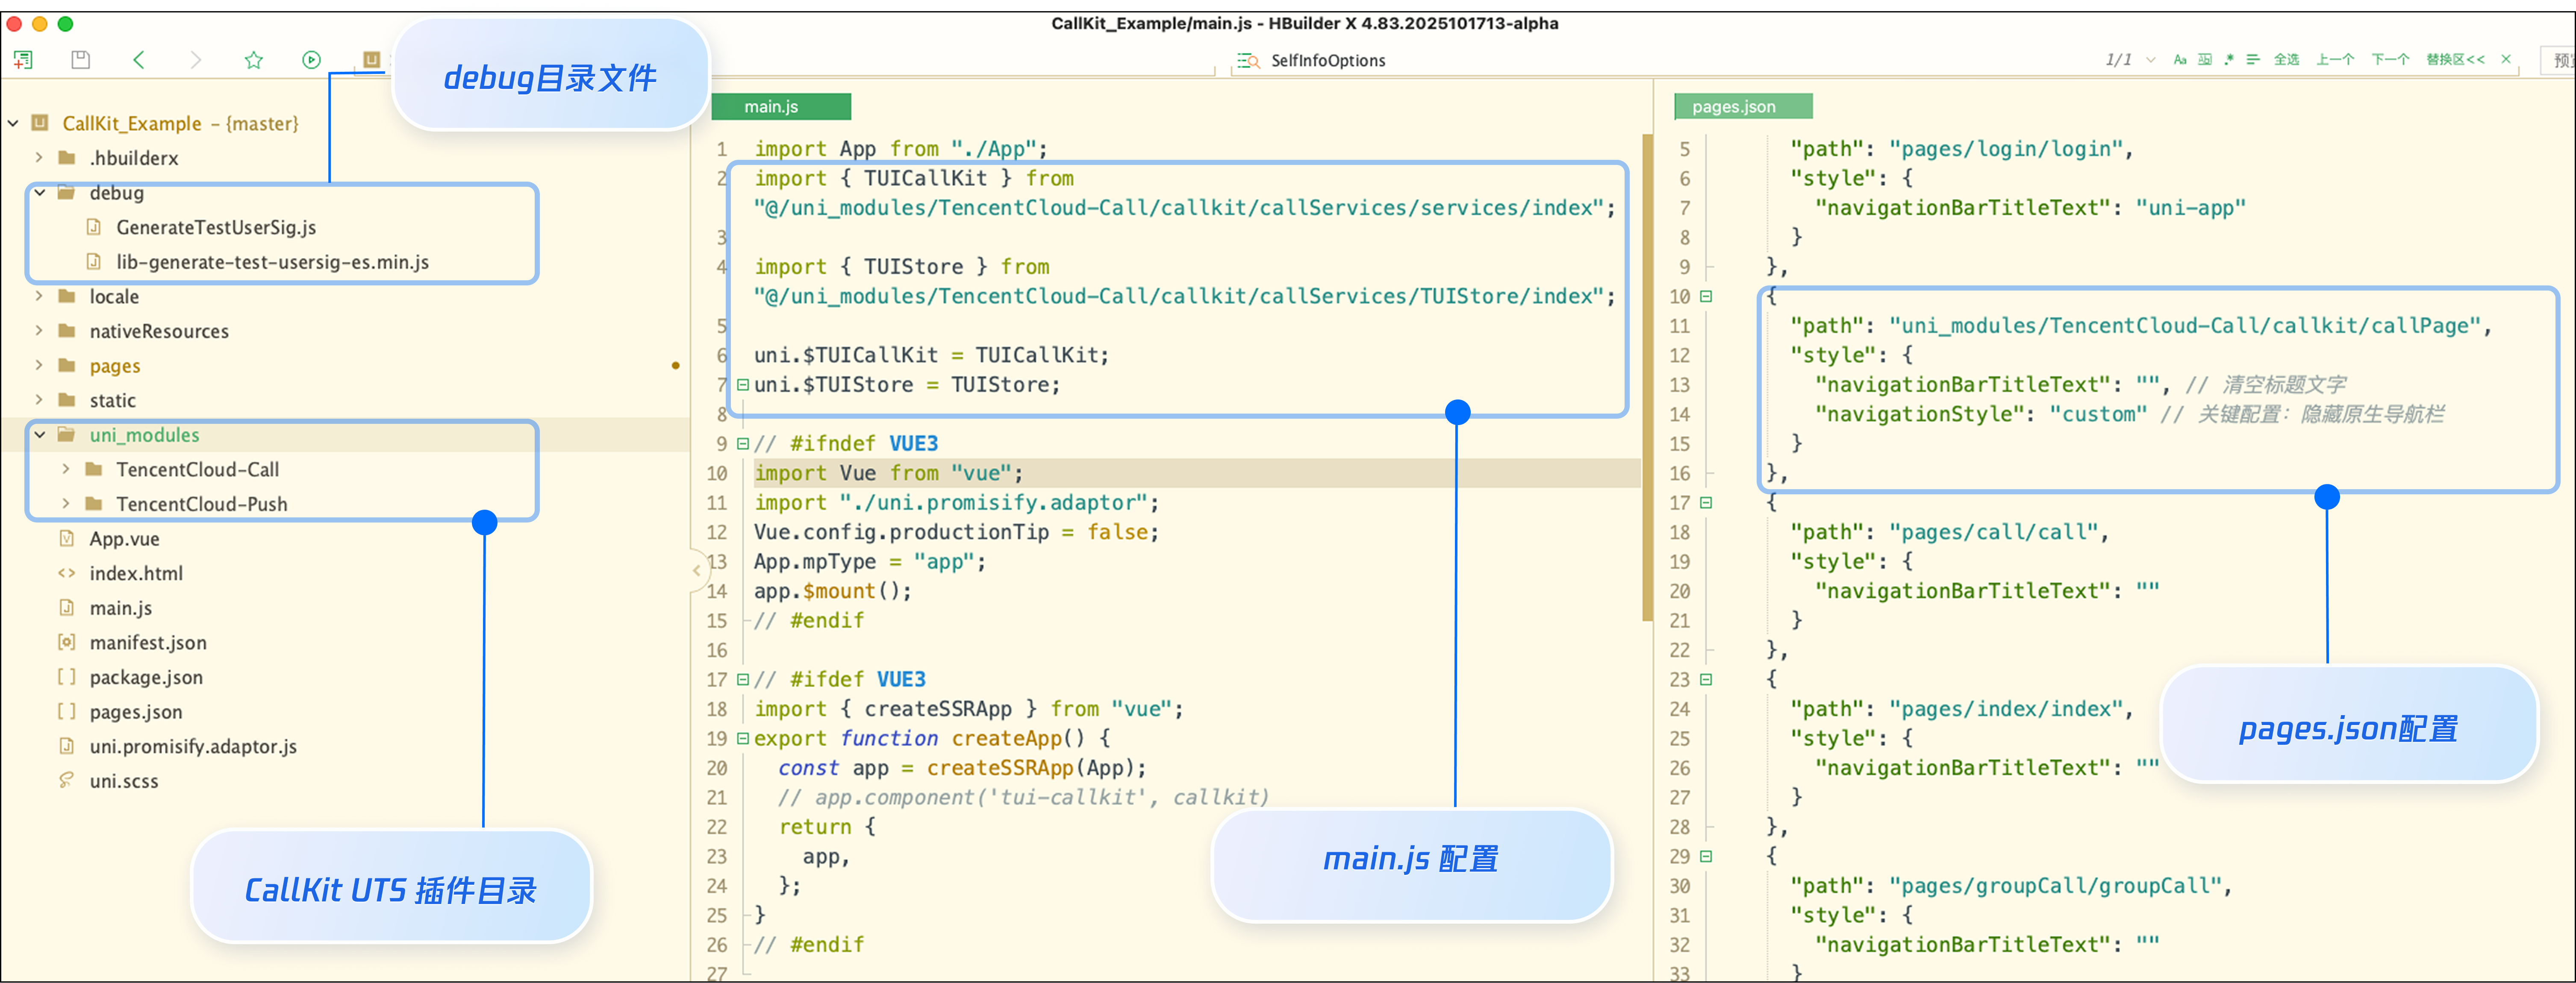2576x983 pixels.
Task: Expand the TencentCloud-Call folder
Action: click(66, 470)
